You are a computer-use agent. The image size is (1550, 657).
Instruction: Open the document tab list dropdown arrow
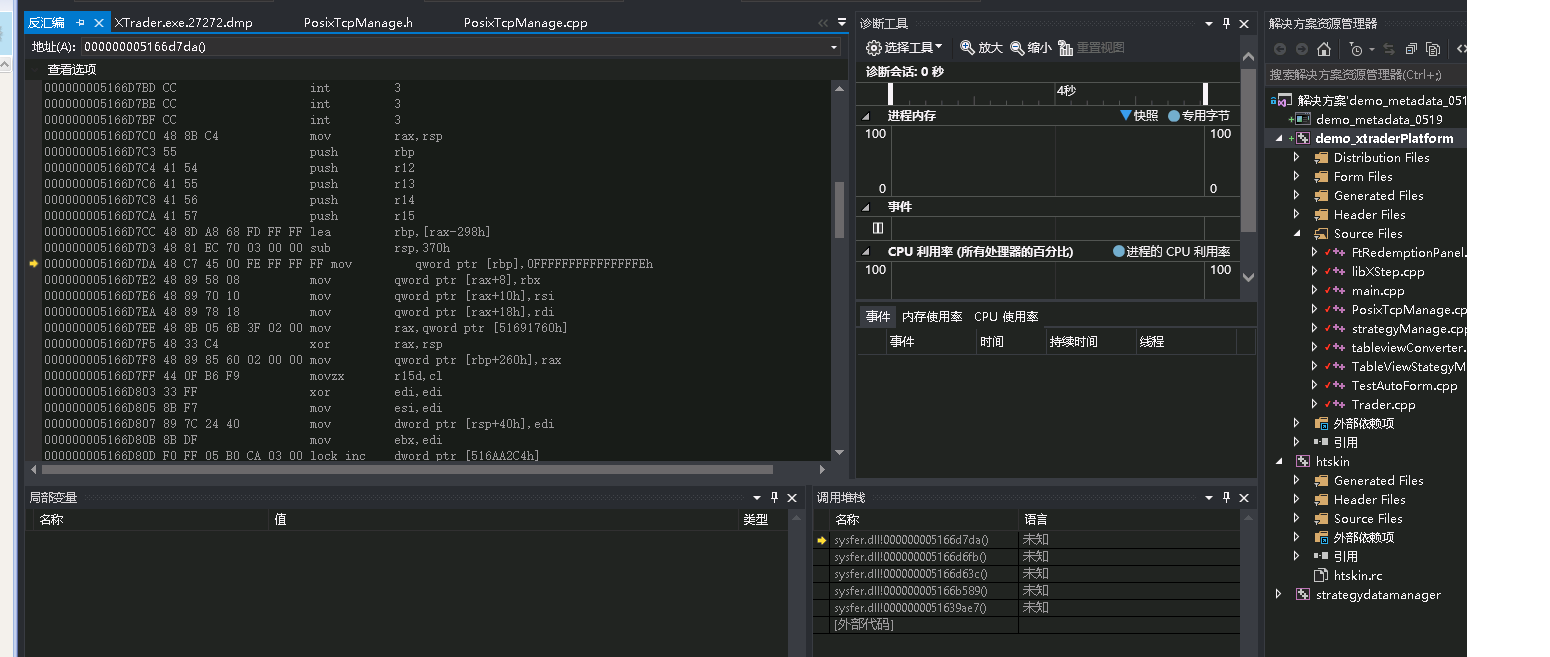pyautogui.click(x=840, y=22)
